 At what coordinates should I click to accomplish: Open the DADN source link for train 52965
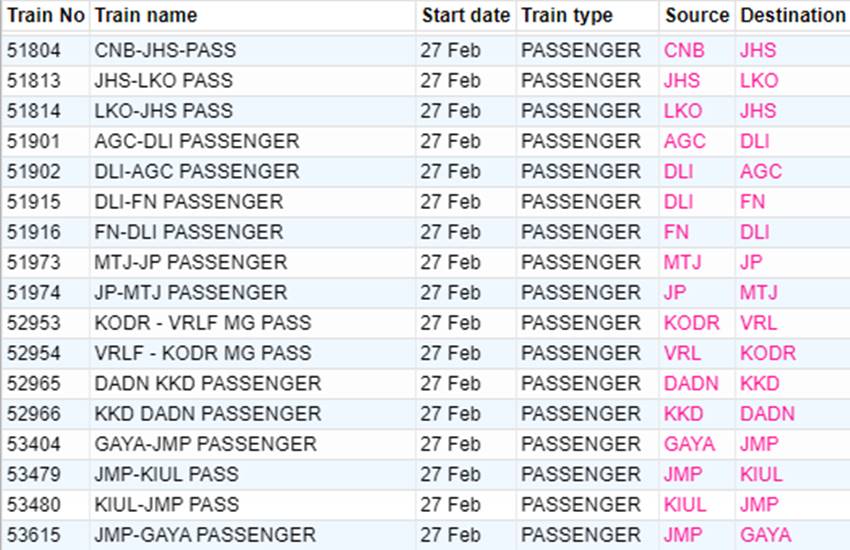tap(691, 384)
